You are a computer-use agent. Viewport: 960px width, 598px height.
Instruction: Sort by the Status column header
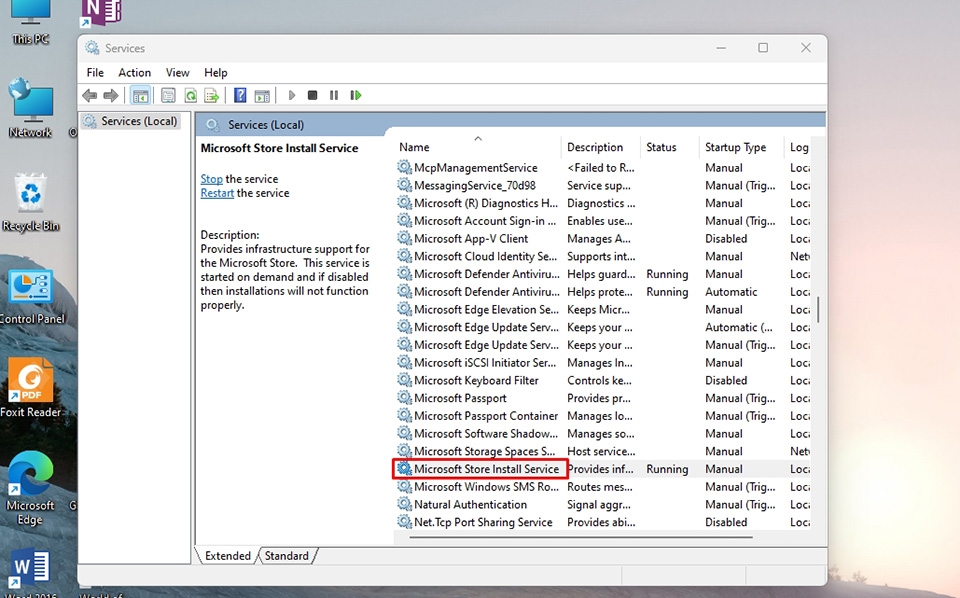[x=670, y=147]
